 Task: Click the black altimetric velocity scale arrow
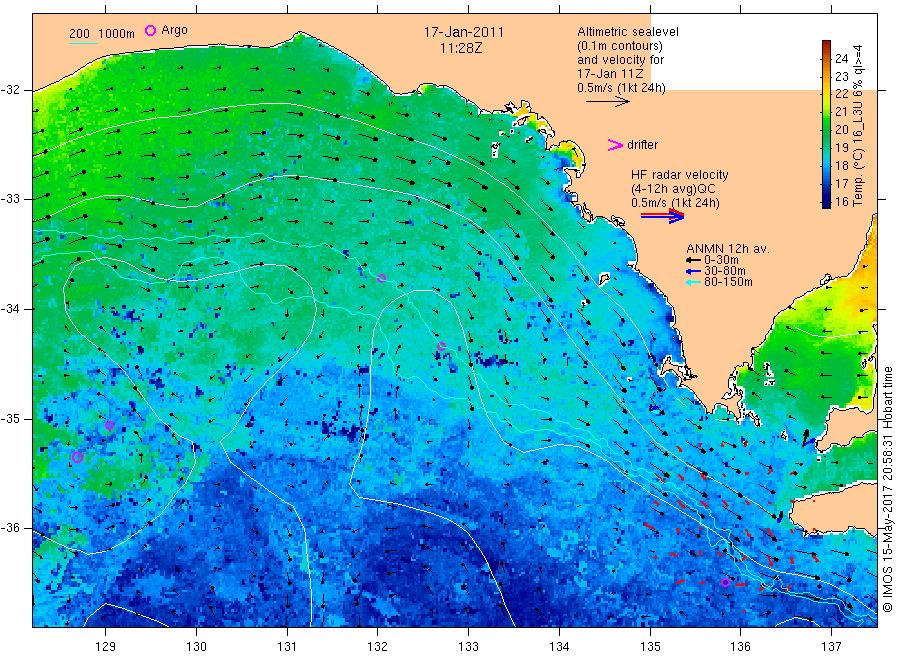tap(607, 102)
